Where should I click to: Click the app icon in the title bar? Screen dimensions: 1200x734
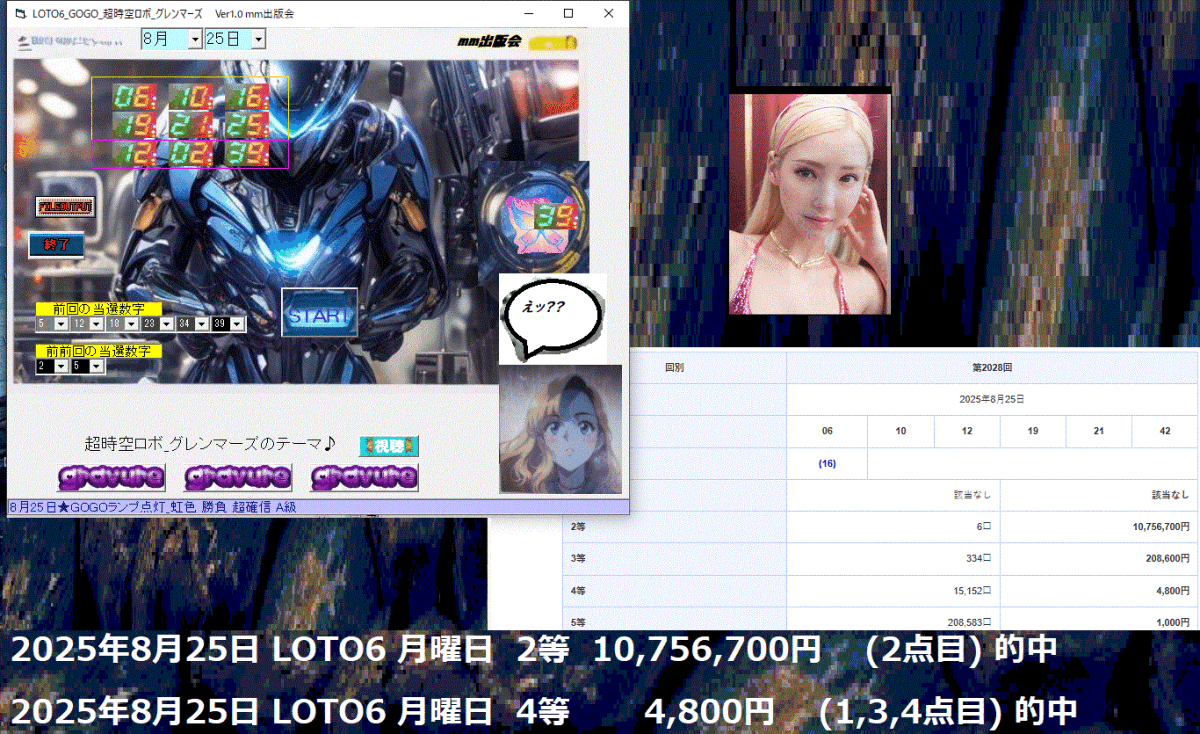pyautogui.click(x=21, y=13)
